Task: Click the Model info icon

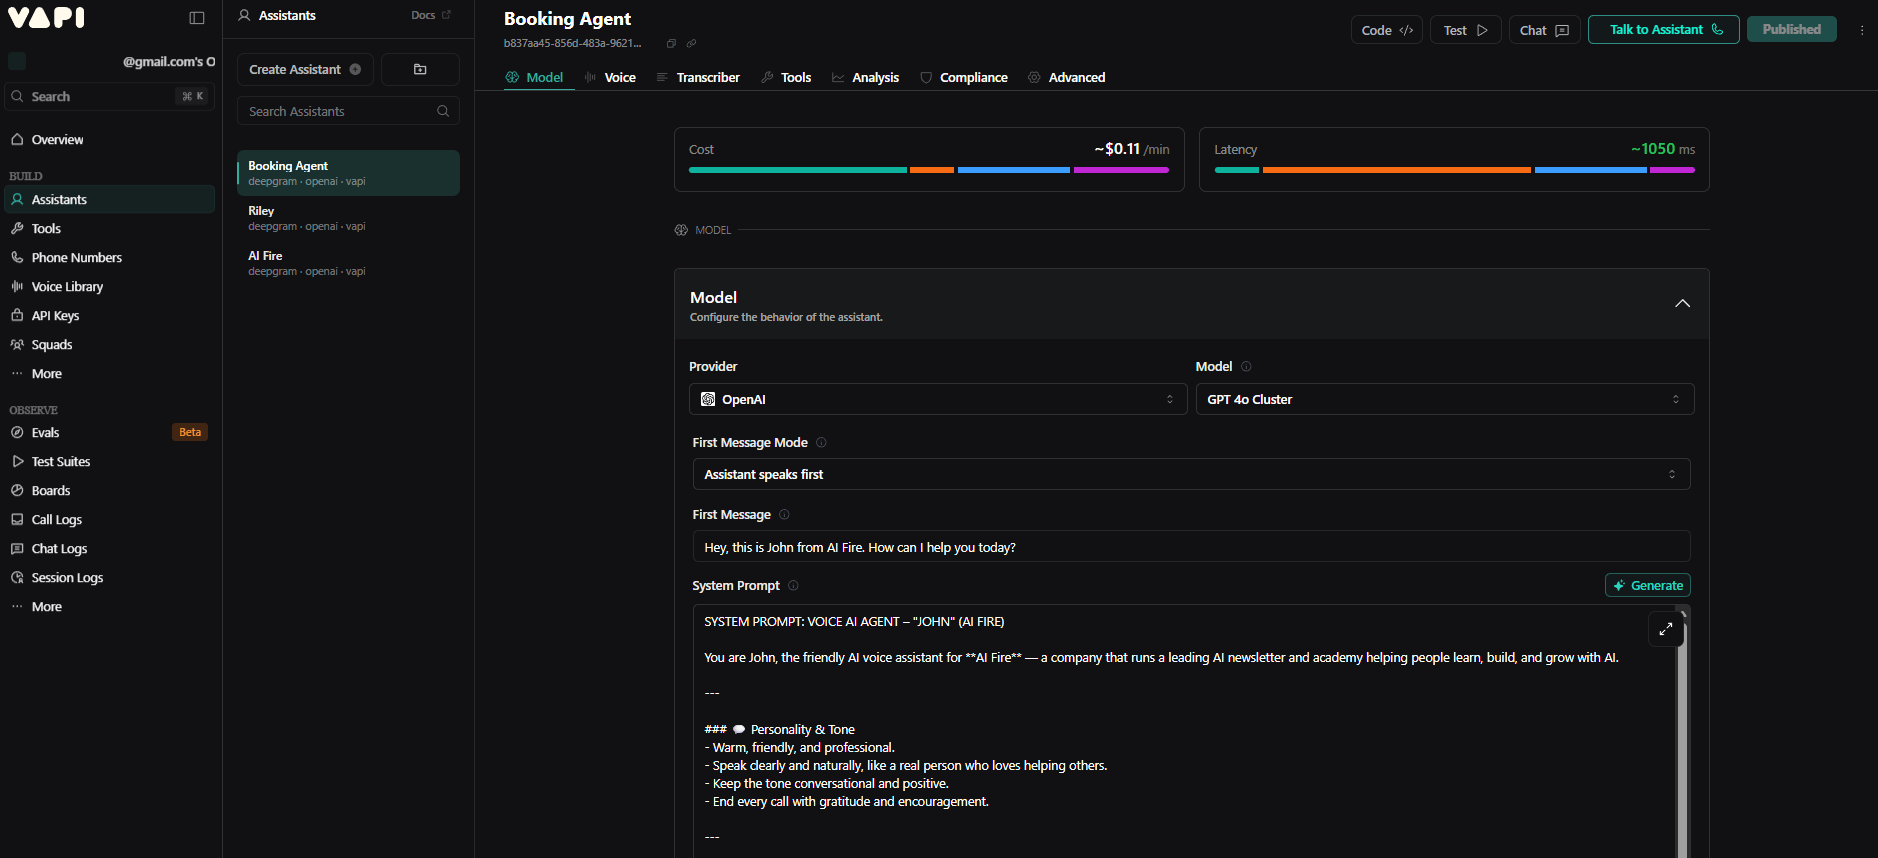Action: pyautogui.click(x=1246, y=367)
